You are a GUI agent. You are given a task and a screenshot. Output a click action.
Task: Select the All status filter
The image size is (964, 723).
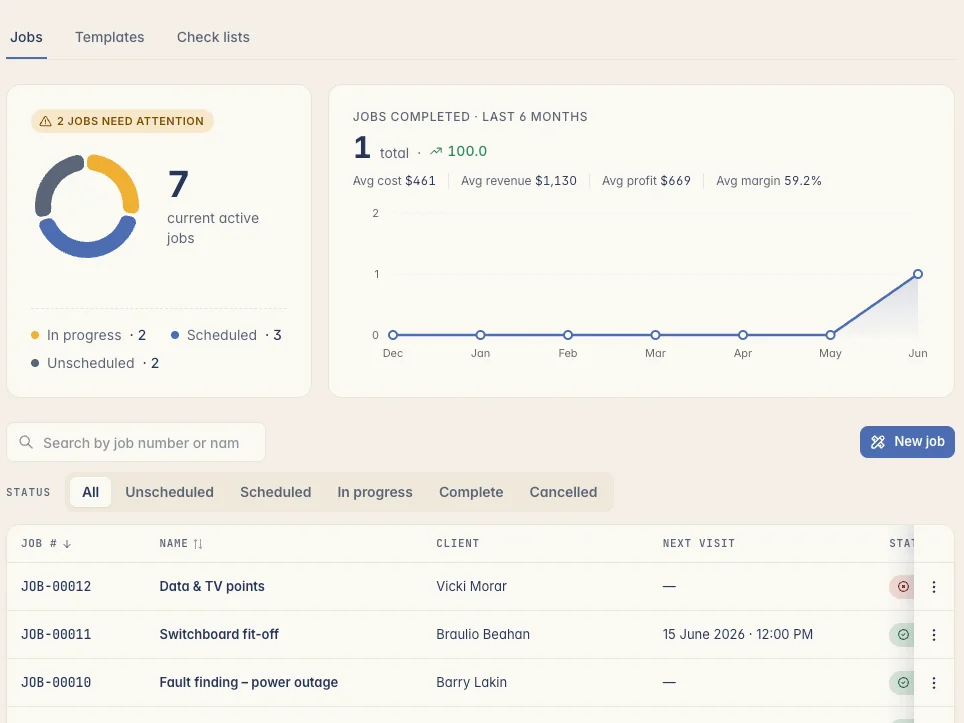[90, 492]
